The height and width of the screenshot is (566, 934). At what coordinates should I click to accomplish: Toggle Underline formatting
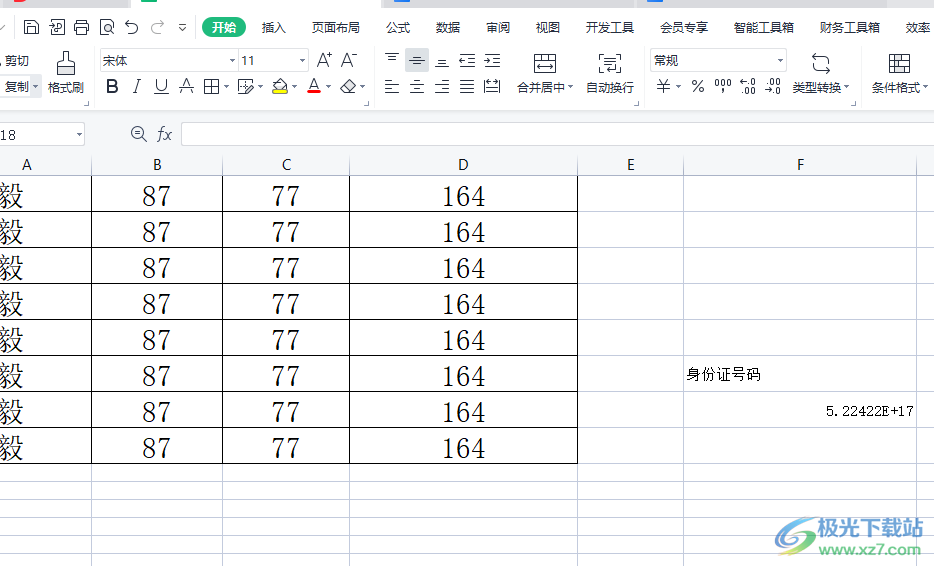pyautogui.click(x=161, y=87)
